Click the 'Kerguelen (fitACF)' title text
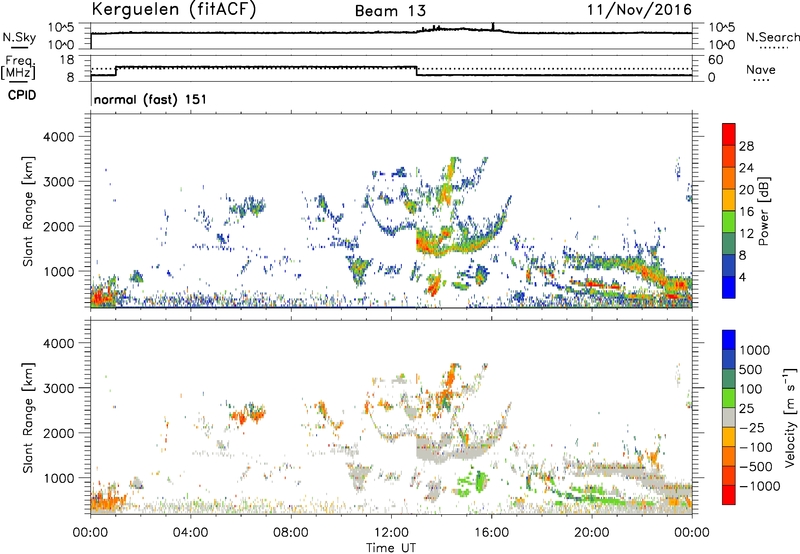Screen dimensions: 800x554 pyautogui.click(x=173, y=9)
